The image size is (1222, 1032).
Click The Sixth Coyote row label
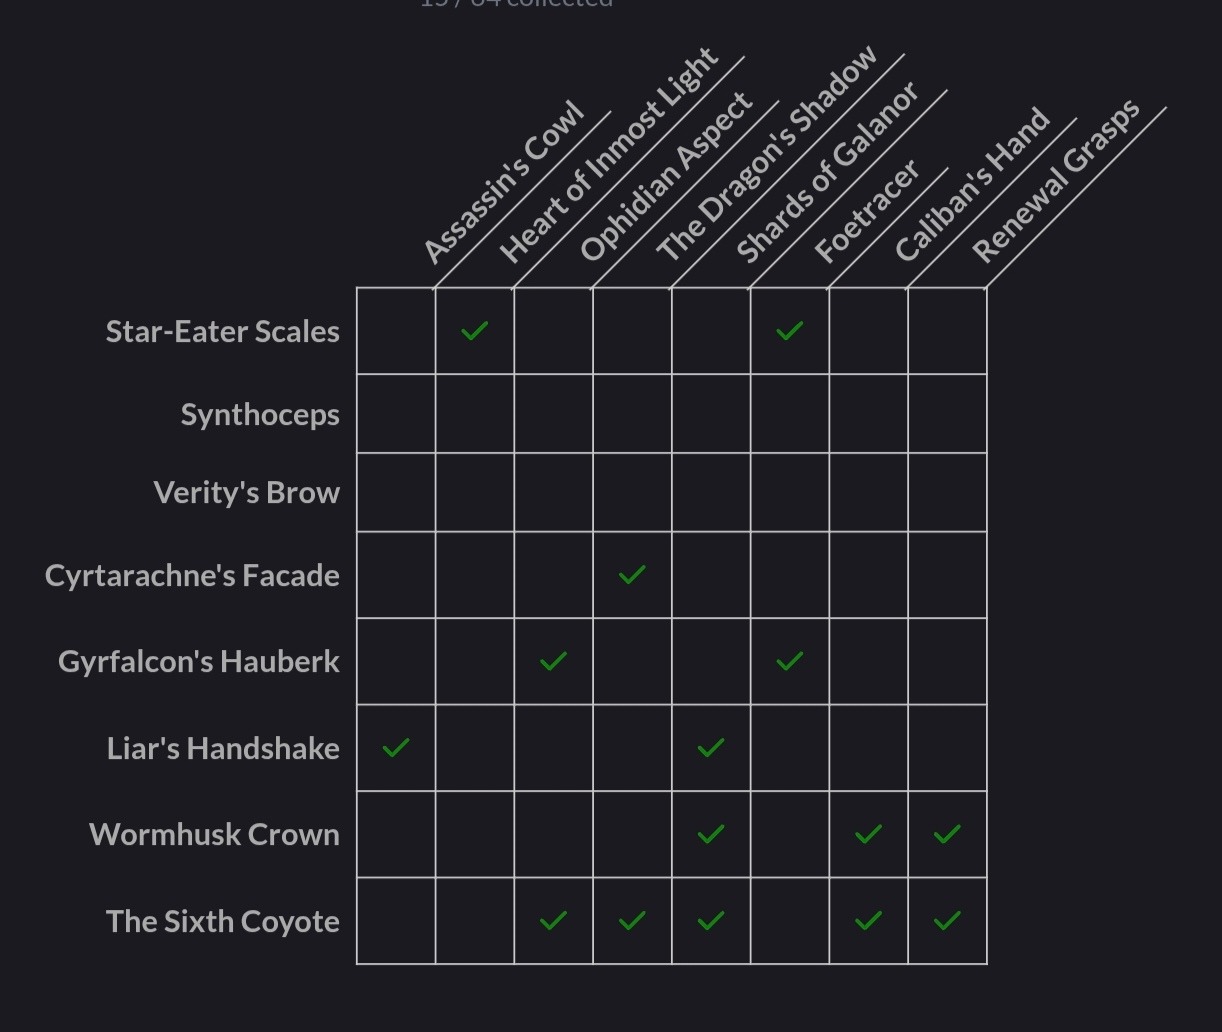coord(223,921)
